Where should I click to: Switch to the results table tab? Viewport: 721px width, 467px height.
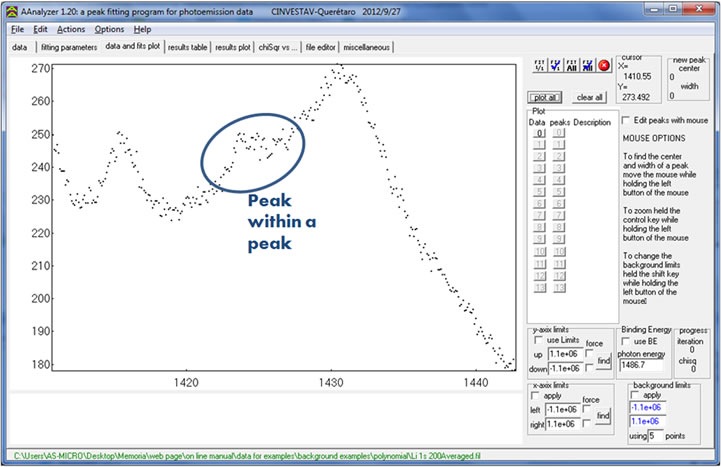187,47
